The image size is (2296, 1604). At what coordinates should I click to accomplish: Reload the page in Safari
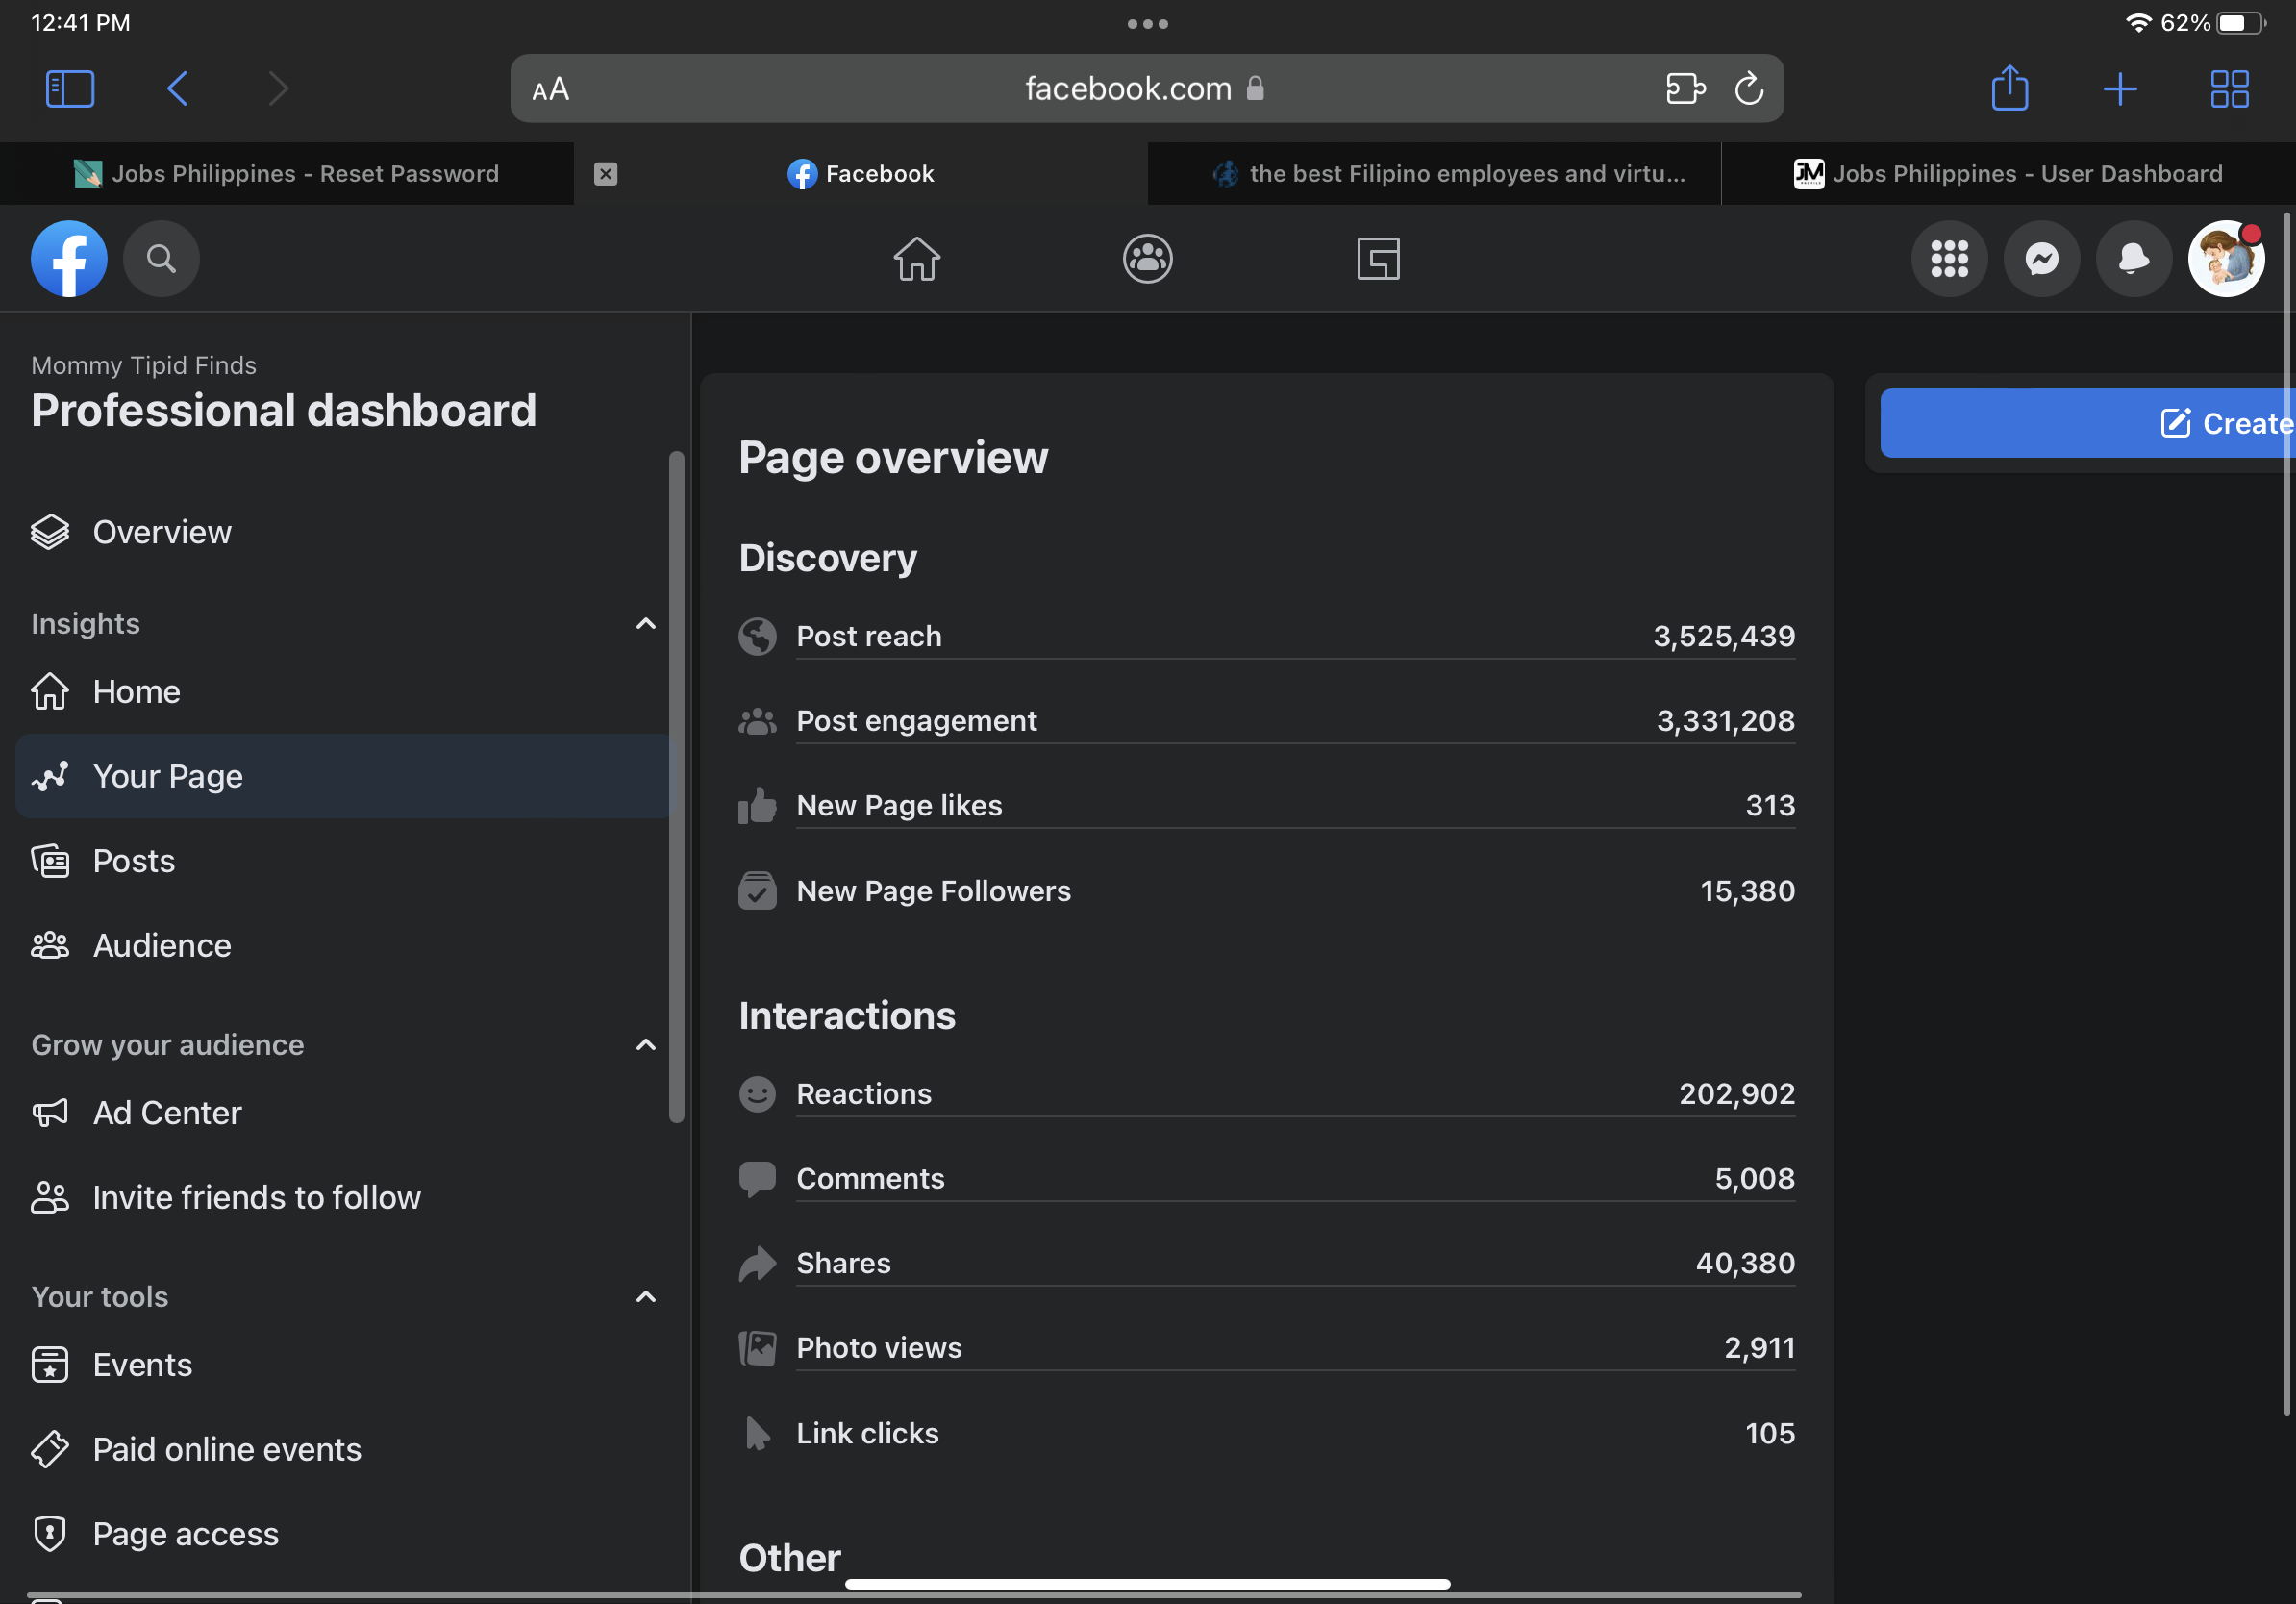pos(1748,89)
